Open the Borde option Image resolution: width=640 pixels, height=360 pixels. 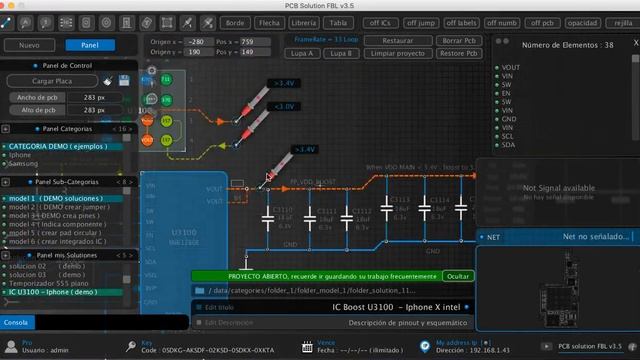tap(235, 23)
